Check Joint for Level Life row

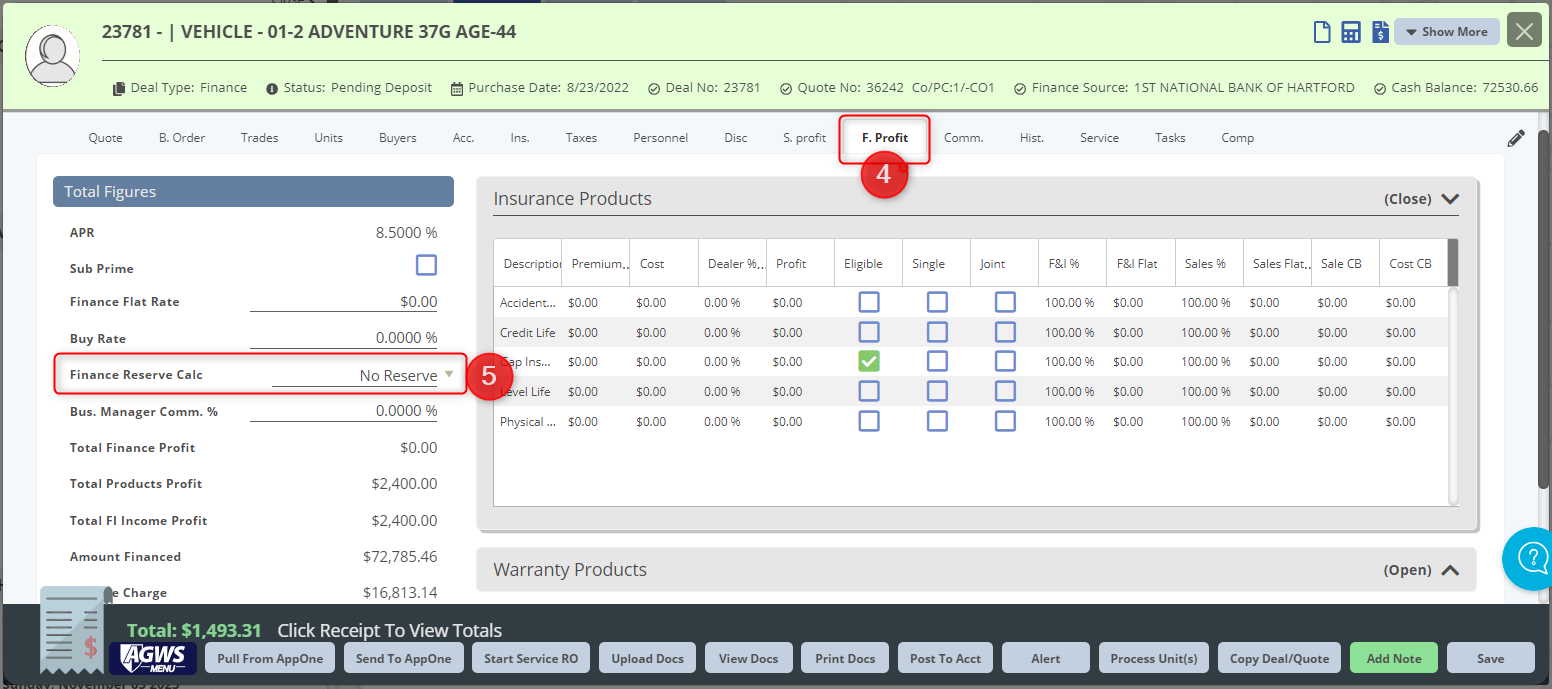click(1005, 392)
